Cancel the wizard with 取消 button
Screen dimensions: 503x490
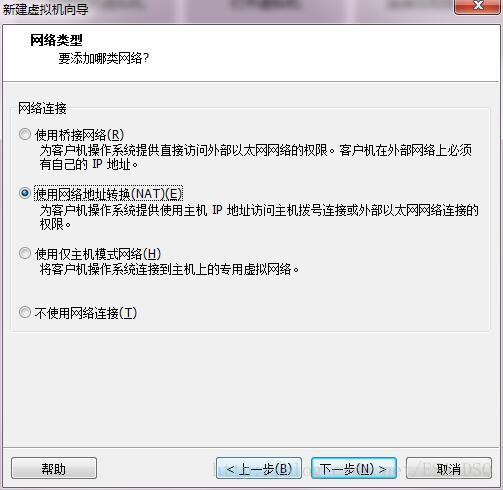click(449, 468)
